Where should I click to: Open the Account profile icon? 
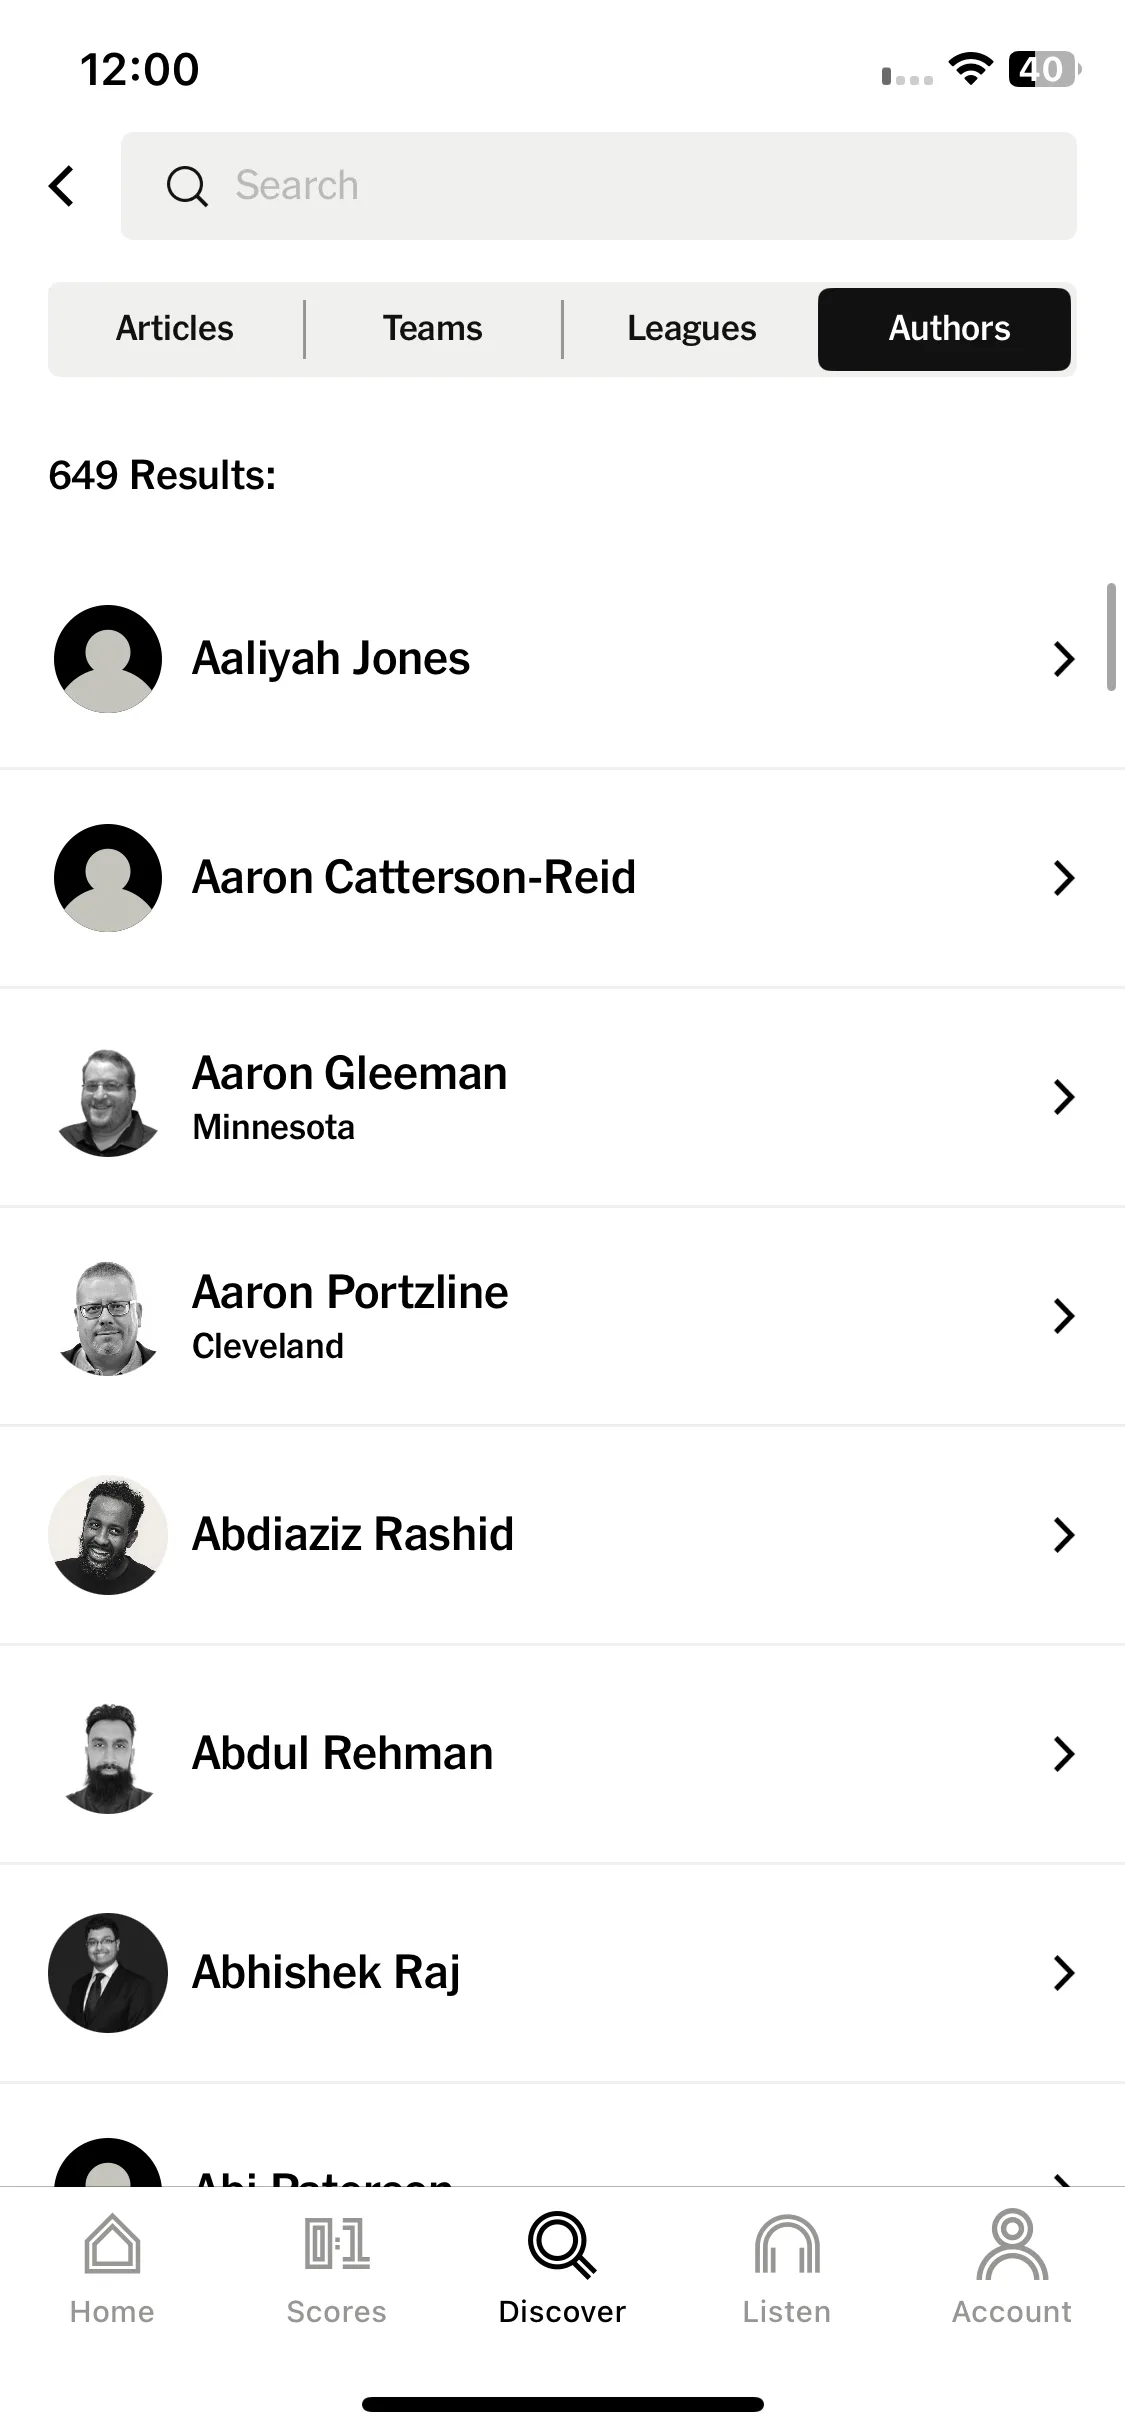tap(1012, 2244)
